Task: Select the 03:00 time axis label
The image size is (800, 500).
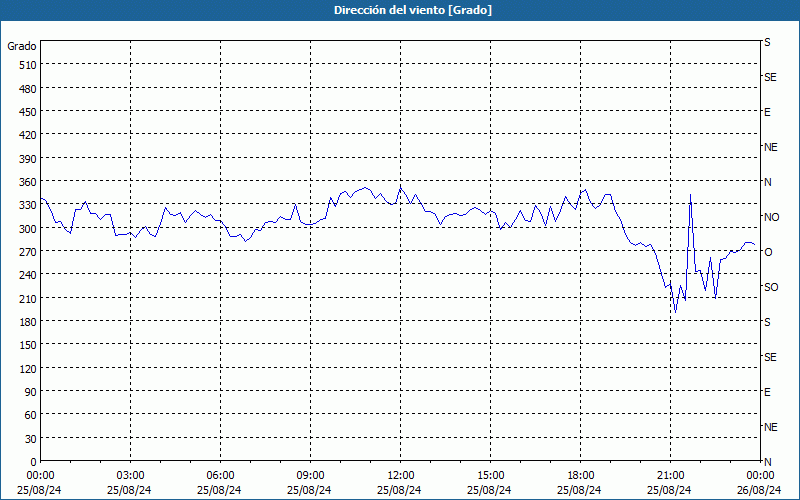Action: 131,476
